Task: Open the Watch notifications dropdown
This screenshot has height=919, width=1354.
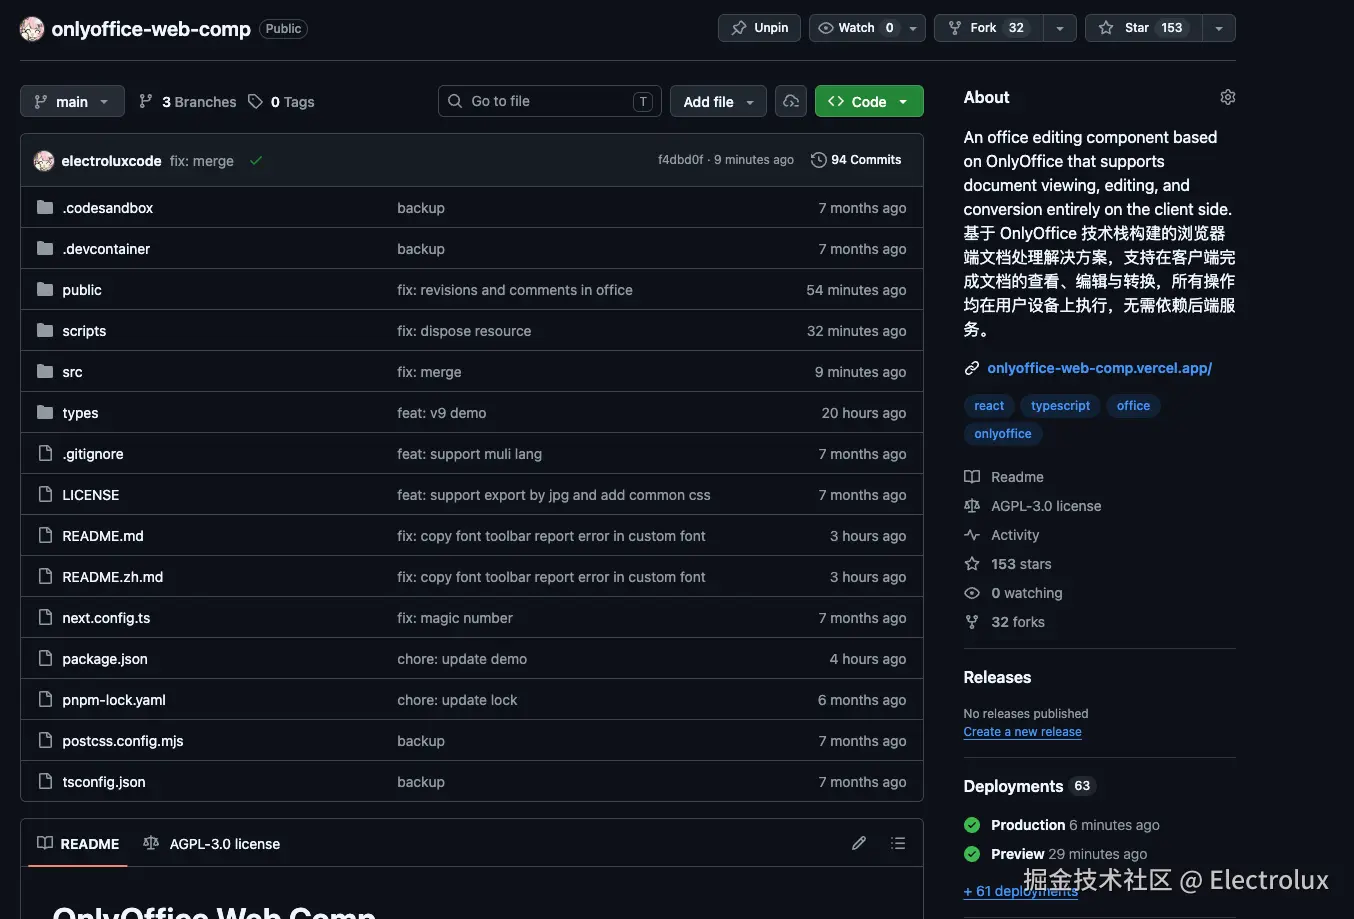Action: pos(867,28)
